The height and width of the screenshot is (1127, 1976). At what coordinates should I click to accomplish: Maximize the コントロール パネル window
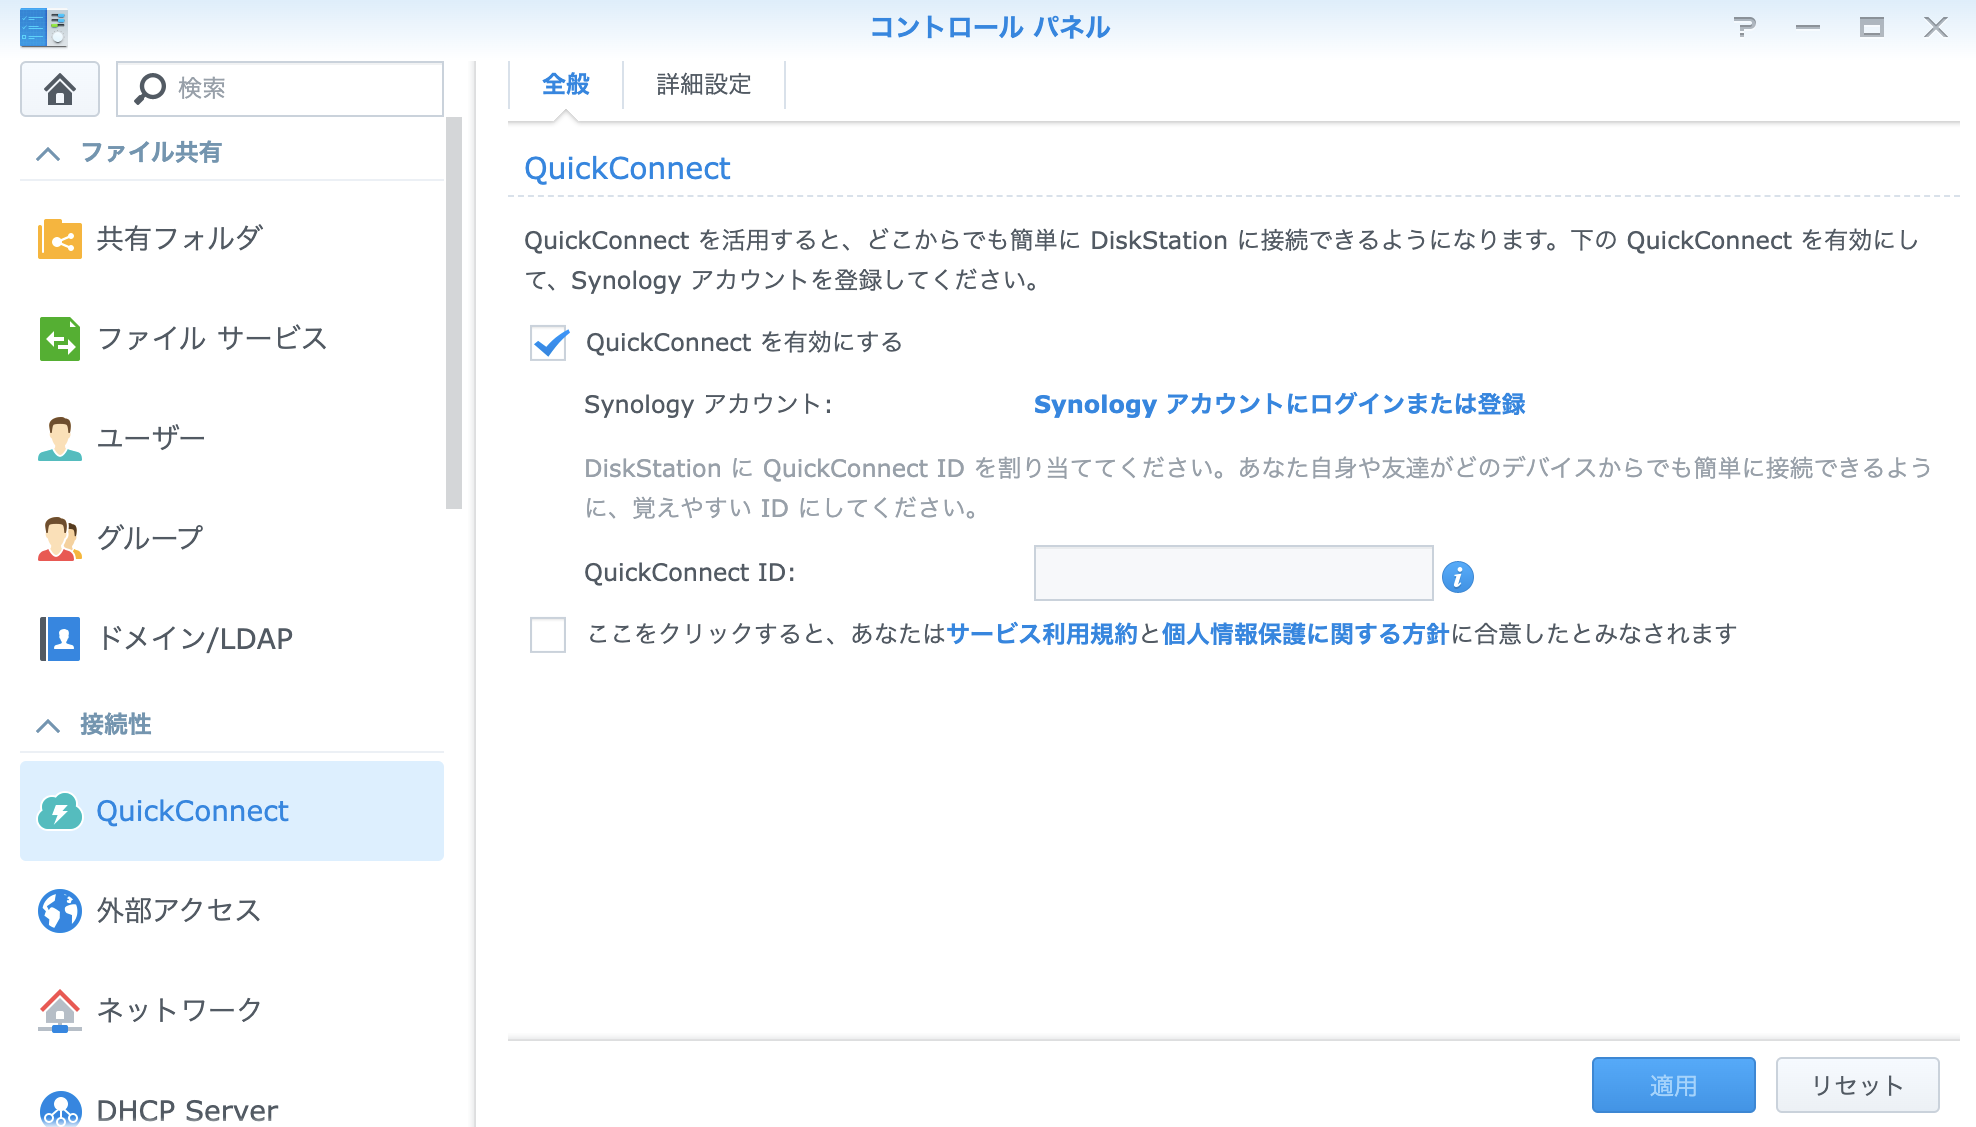coord(1872,27)
